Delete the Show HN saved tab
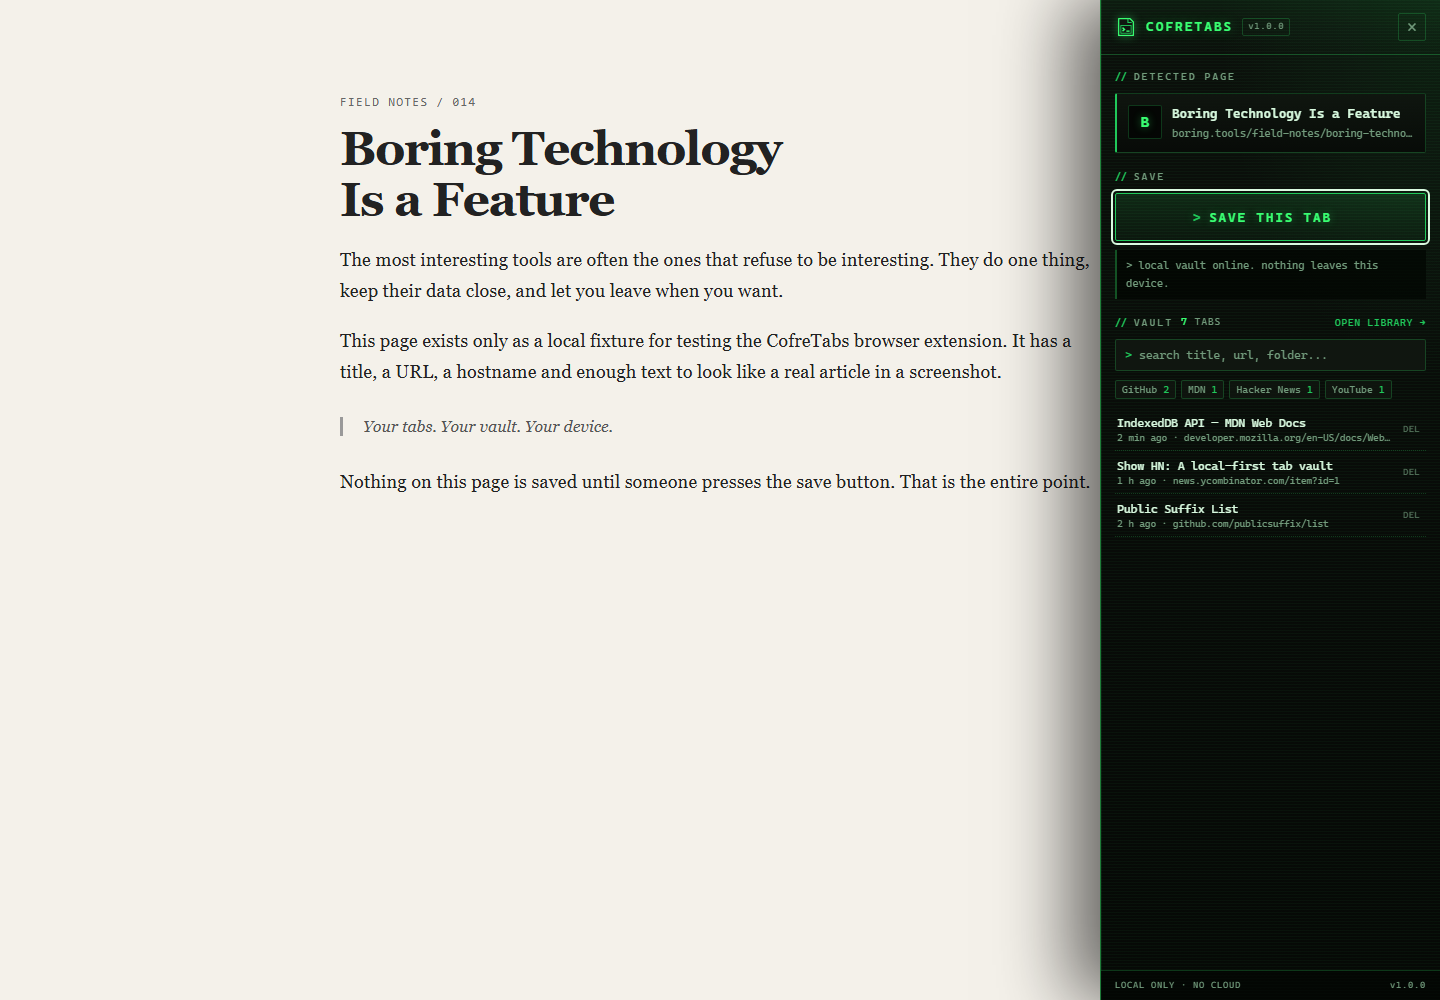 (1411, 472)
